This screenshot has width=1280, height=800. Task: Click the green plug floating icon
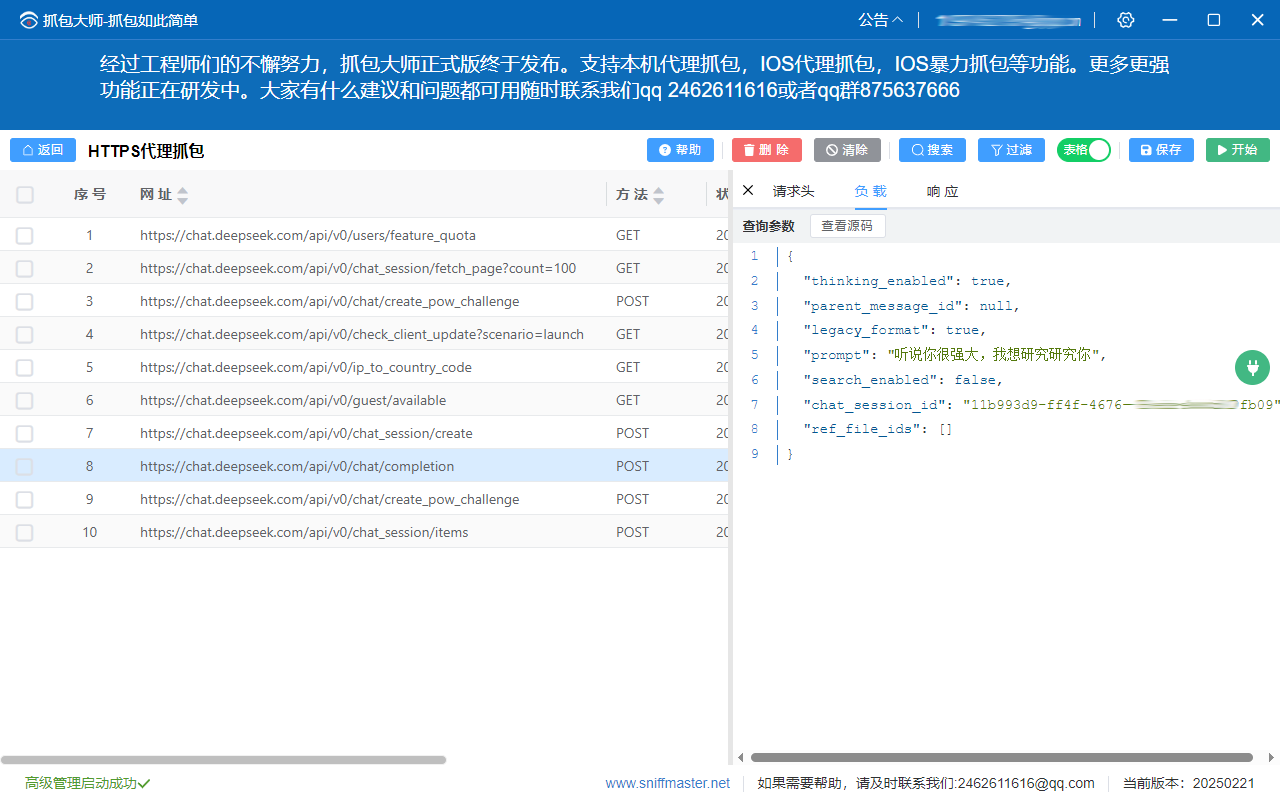(1252, 368)
